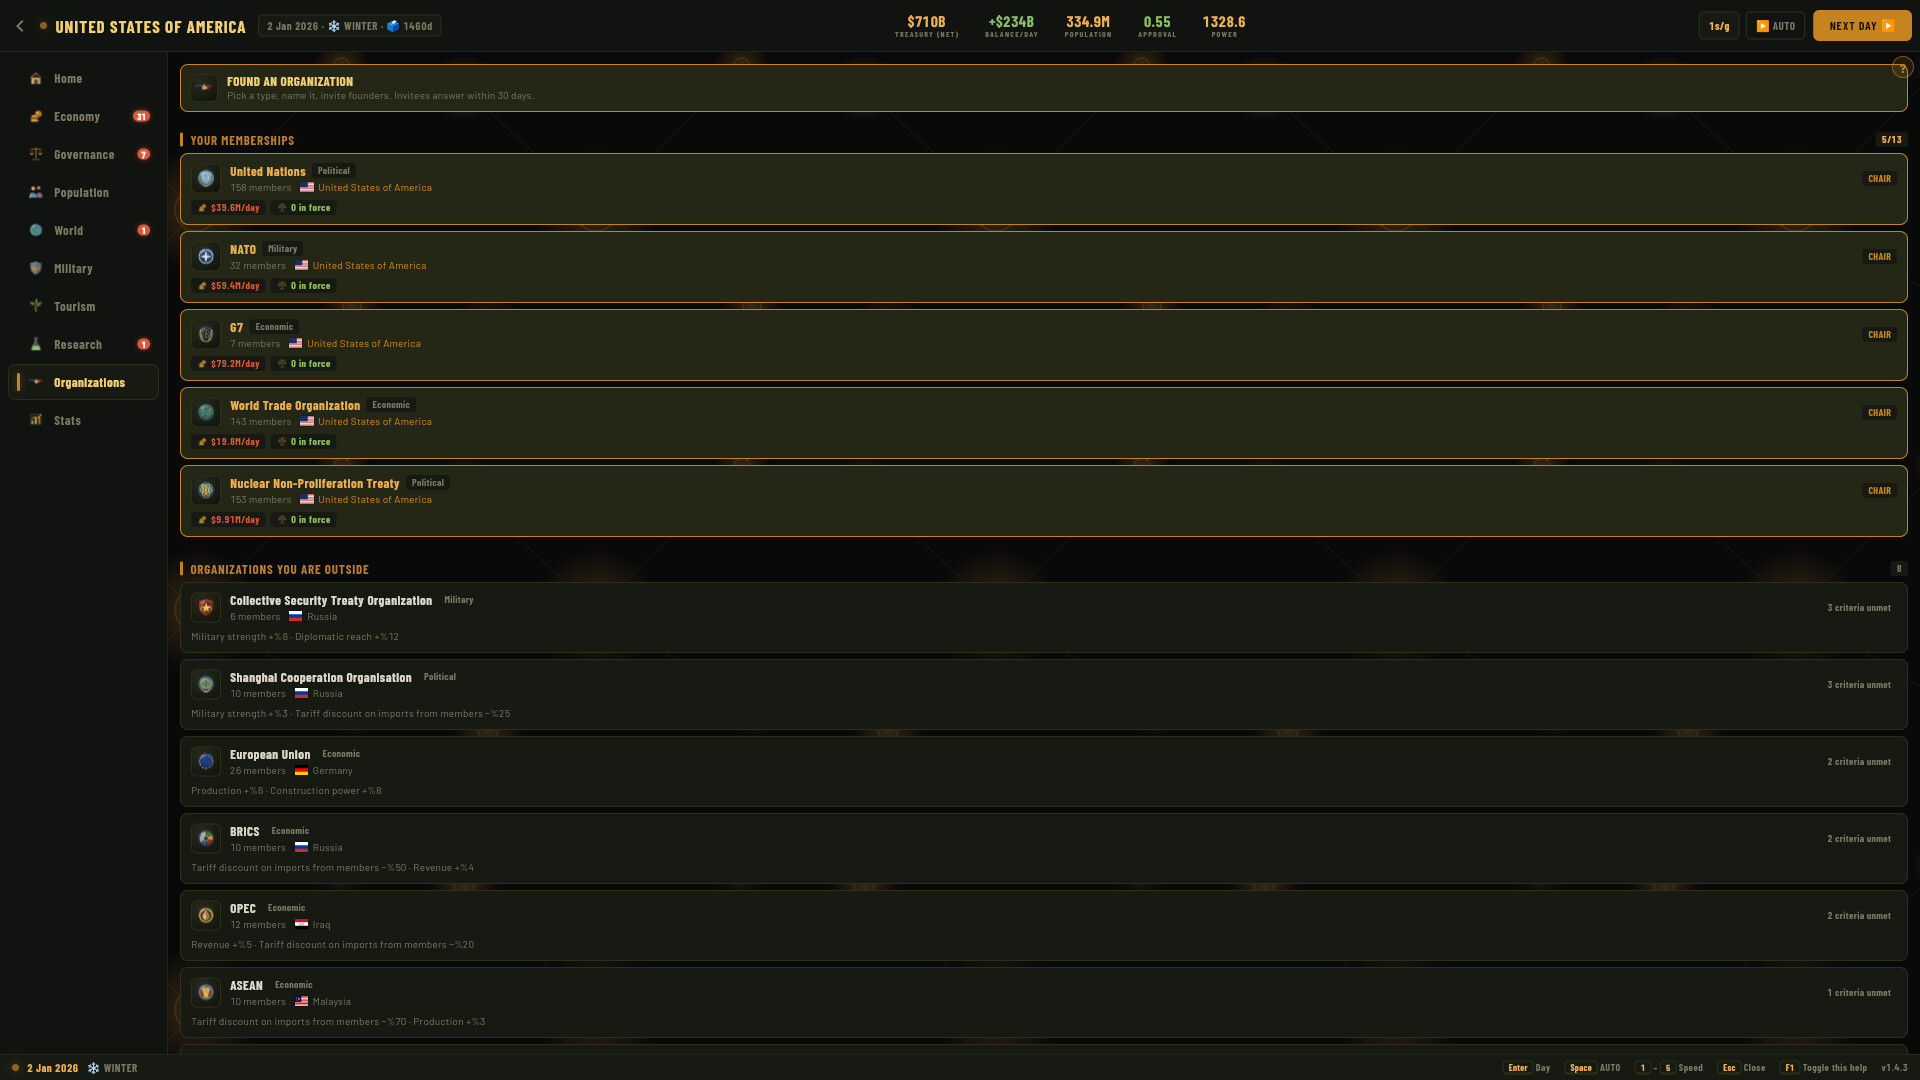The image size is (1920, 1080).
Task: Click the World globe icon
Action: point(36,231)
